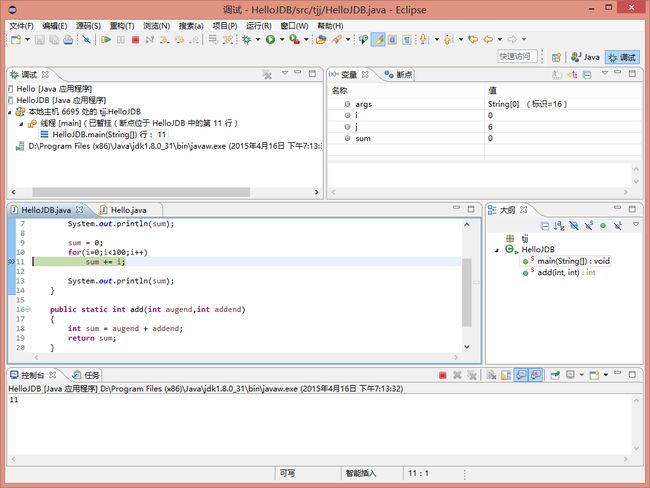
Task: Toggle Scroll Lock in the console
Action: tap(506, 375)
